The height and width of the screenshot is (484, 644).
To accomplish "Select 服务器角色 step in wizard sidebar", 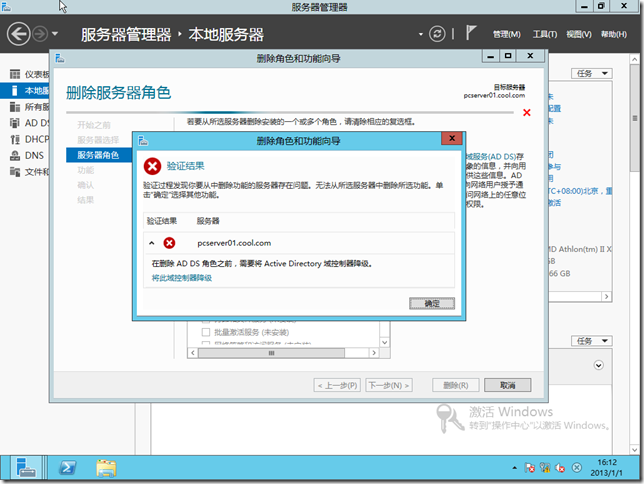I will pyautogui.click(x=99, y=155).
